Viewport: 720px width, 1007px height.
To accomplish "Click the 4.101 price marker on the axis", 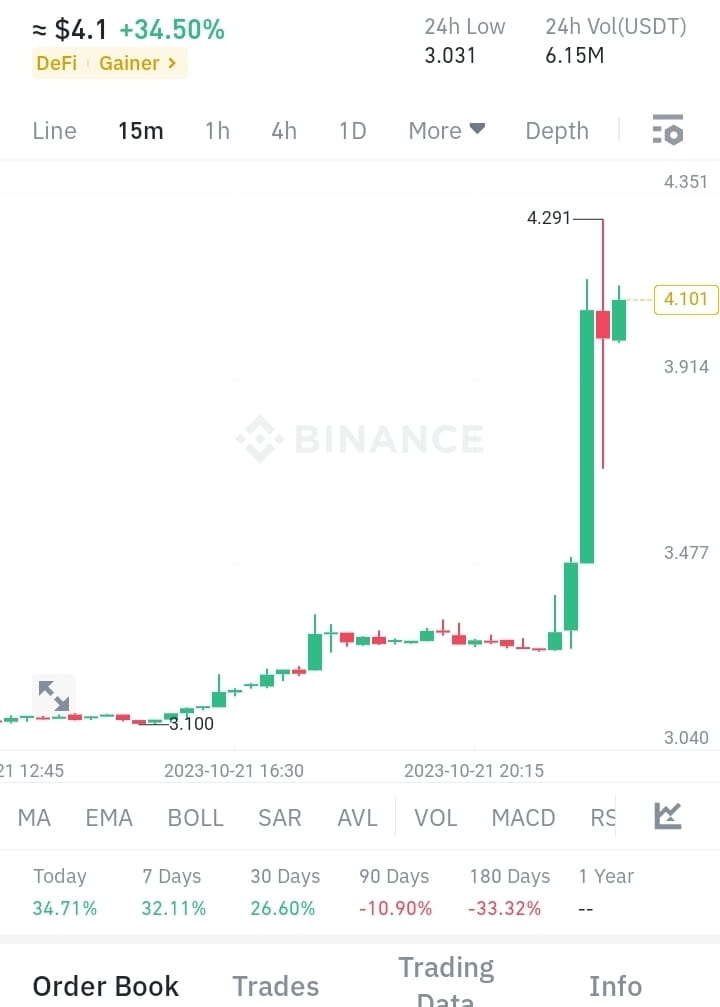I will (685, 299).
